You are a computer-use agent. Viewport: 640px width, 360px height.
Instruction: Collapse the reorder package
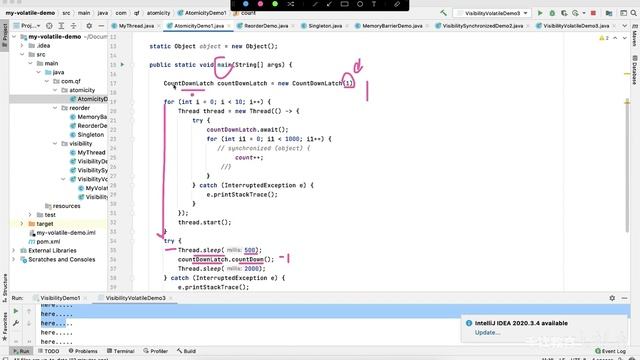click(x=55, y=108)
